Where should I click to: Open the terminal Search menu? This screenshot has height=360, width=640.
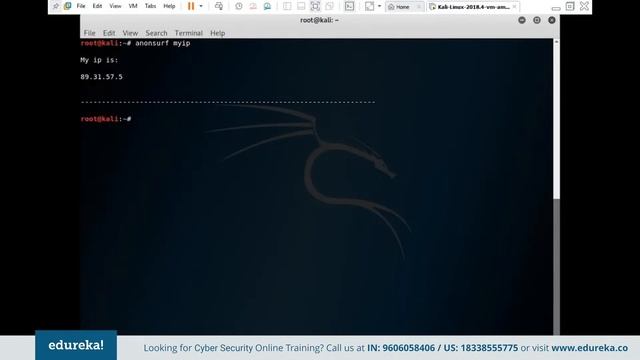tap(156, 33)
